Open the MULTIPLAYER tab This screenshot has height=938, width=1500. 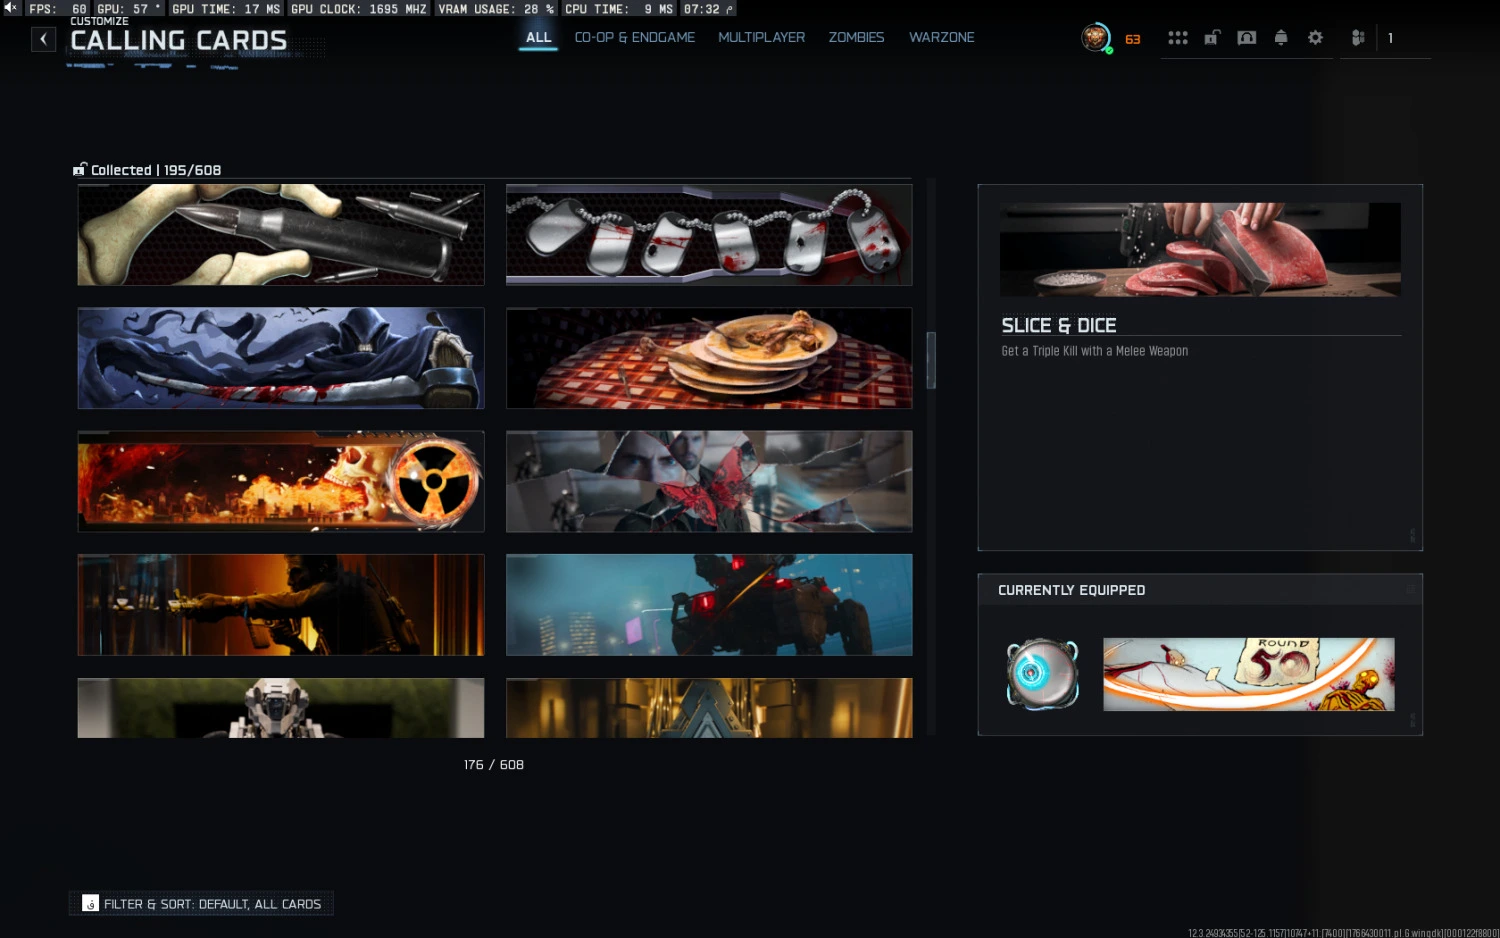click(761, 38)
